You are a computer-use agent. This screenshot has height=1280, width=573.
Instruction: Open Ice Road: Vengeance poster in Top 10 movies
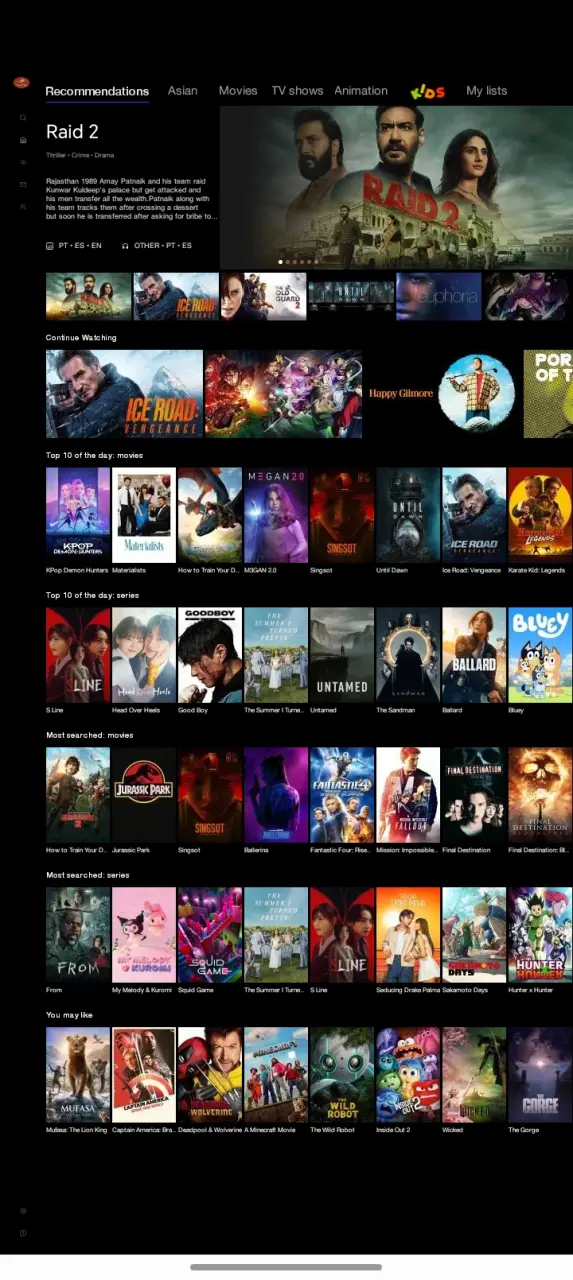click(x=474, y=515)
